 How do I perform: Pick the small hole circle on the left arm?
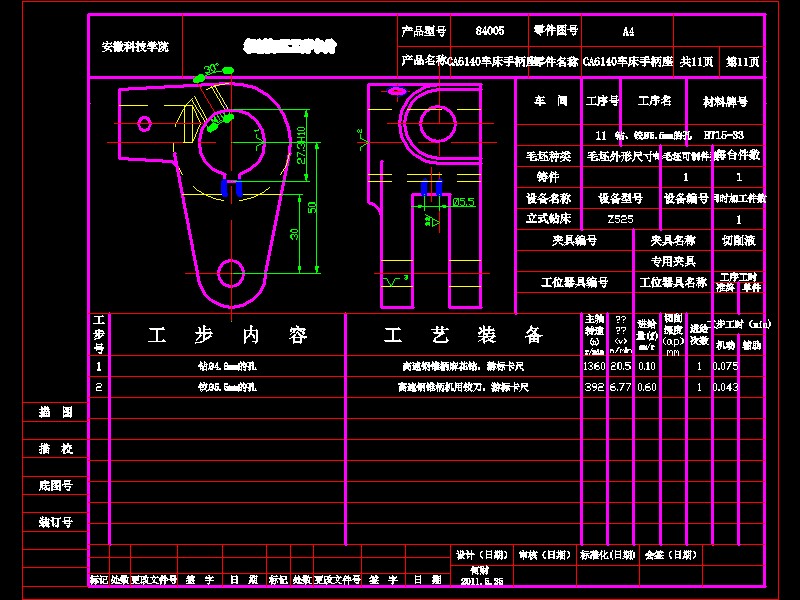[144, 123]
